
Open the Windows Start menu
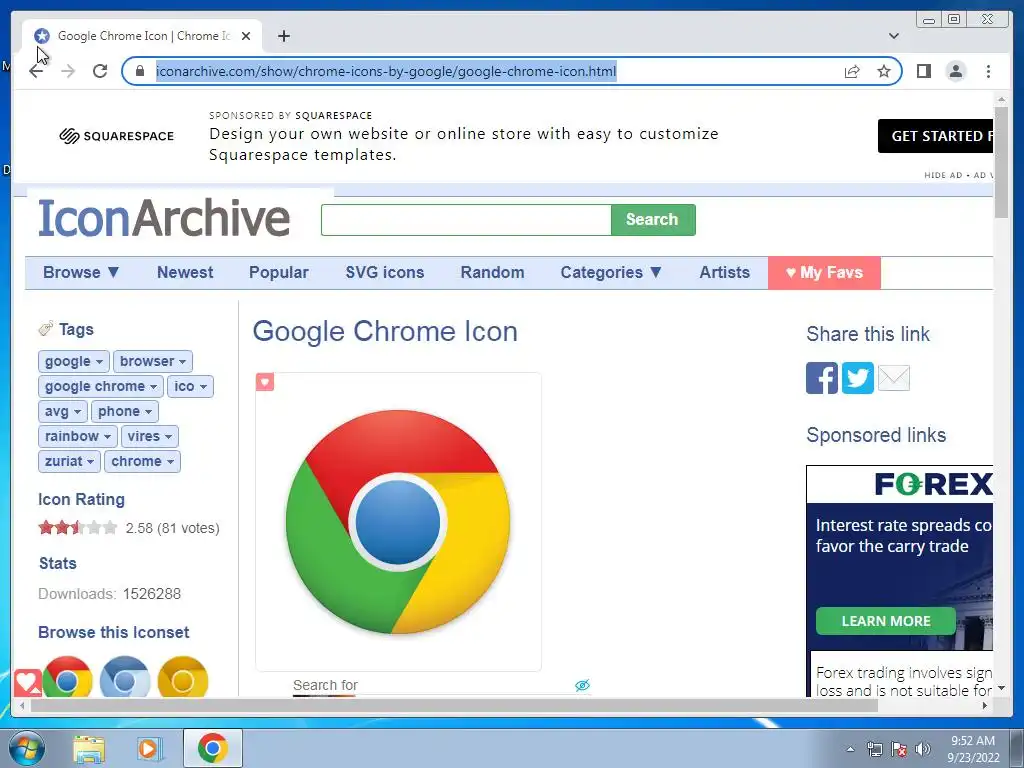[x=26, y=748]
